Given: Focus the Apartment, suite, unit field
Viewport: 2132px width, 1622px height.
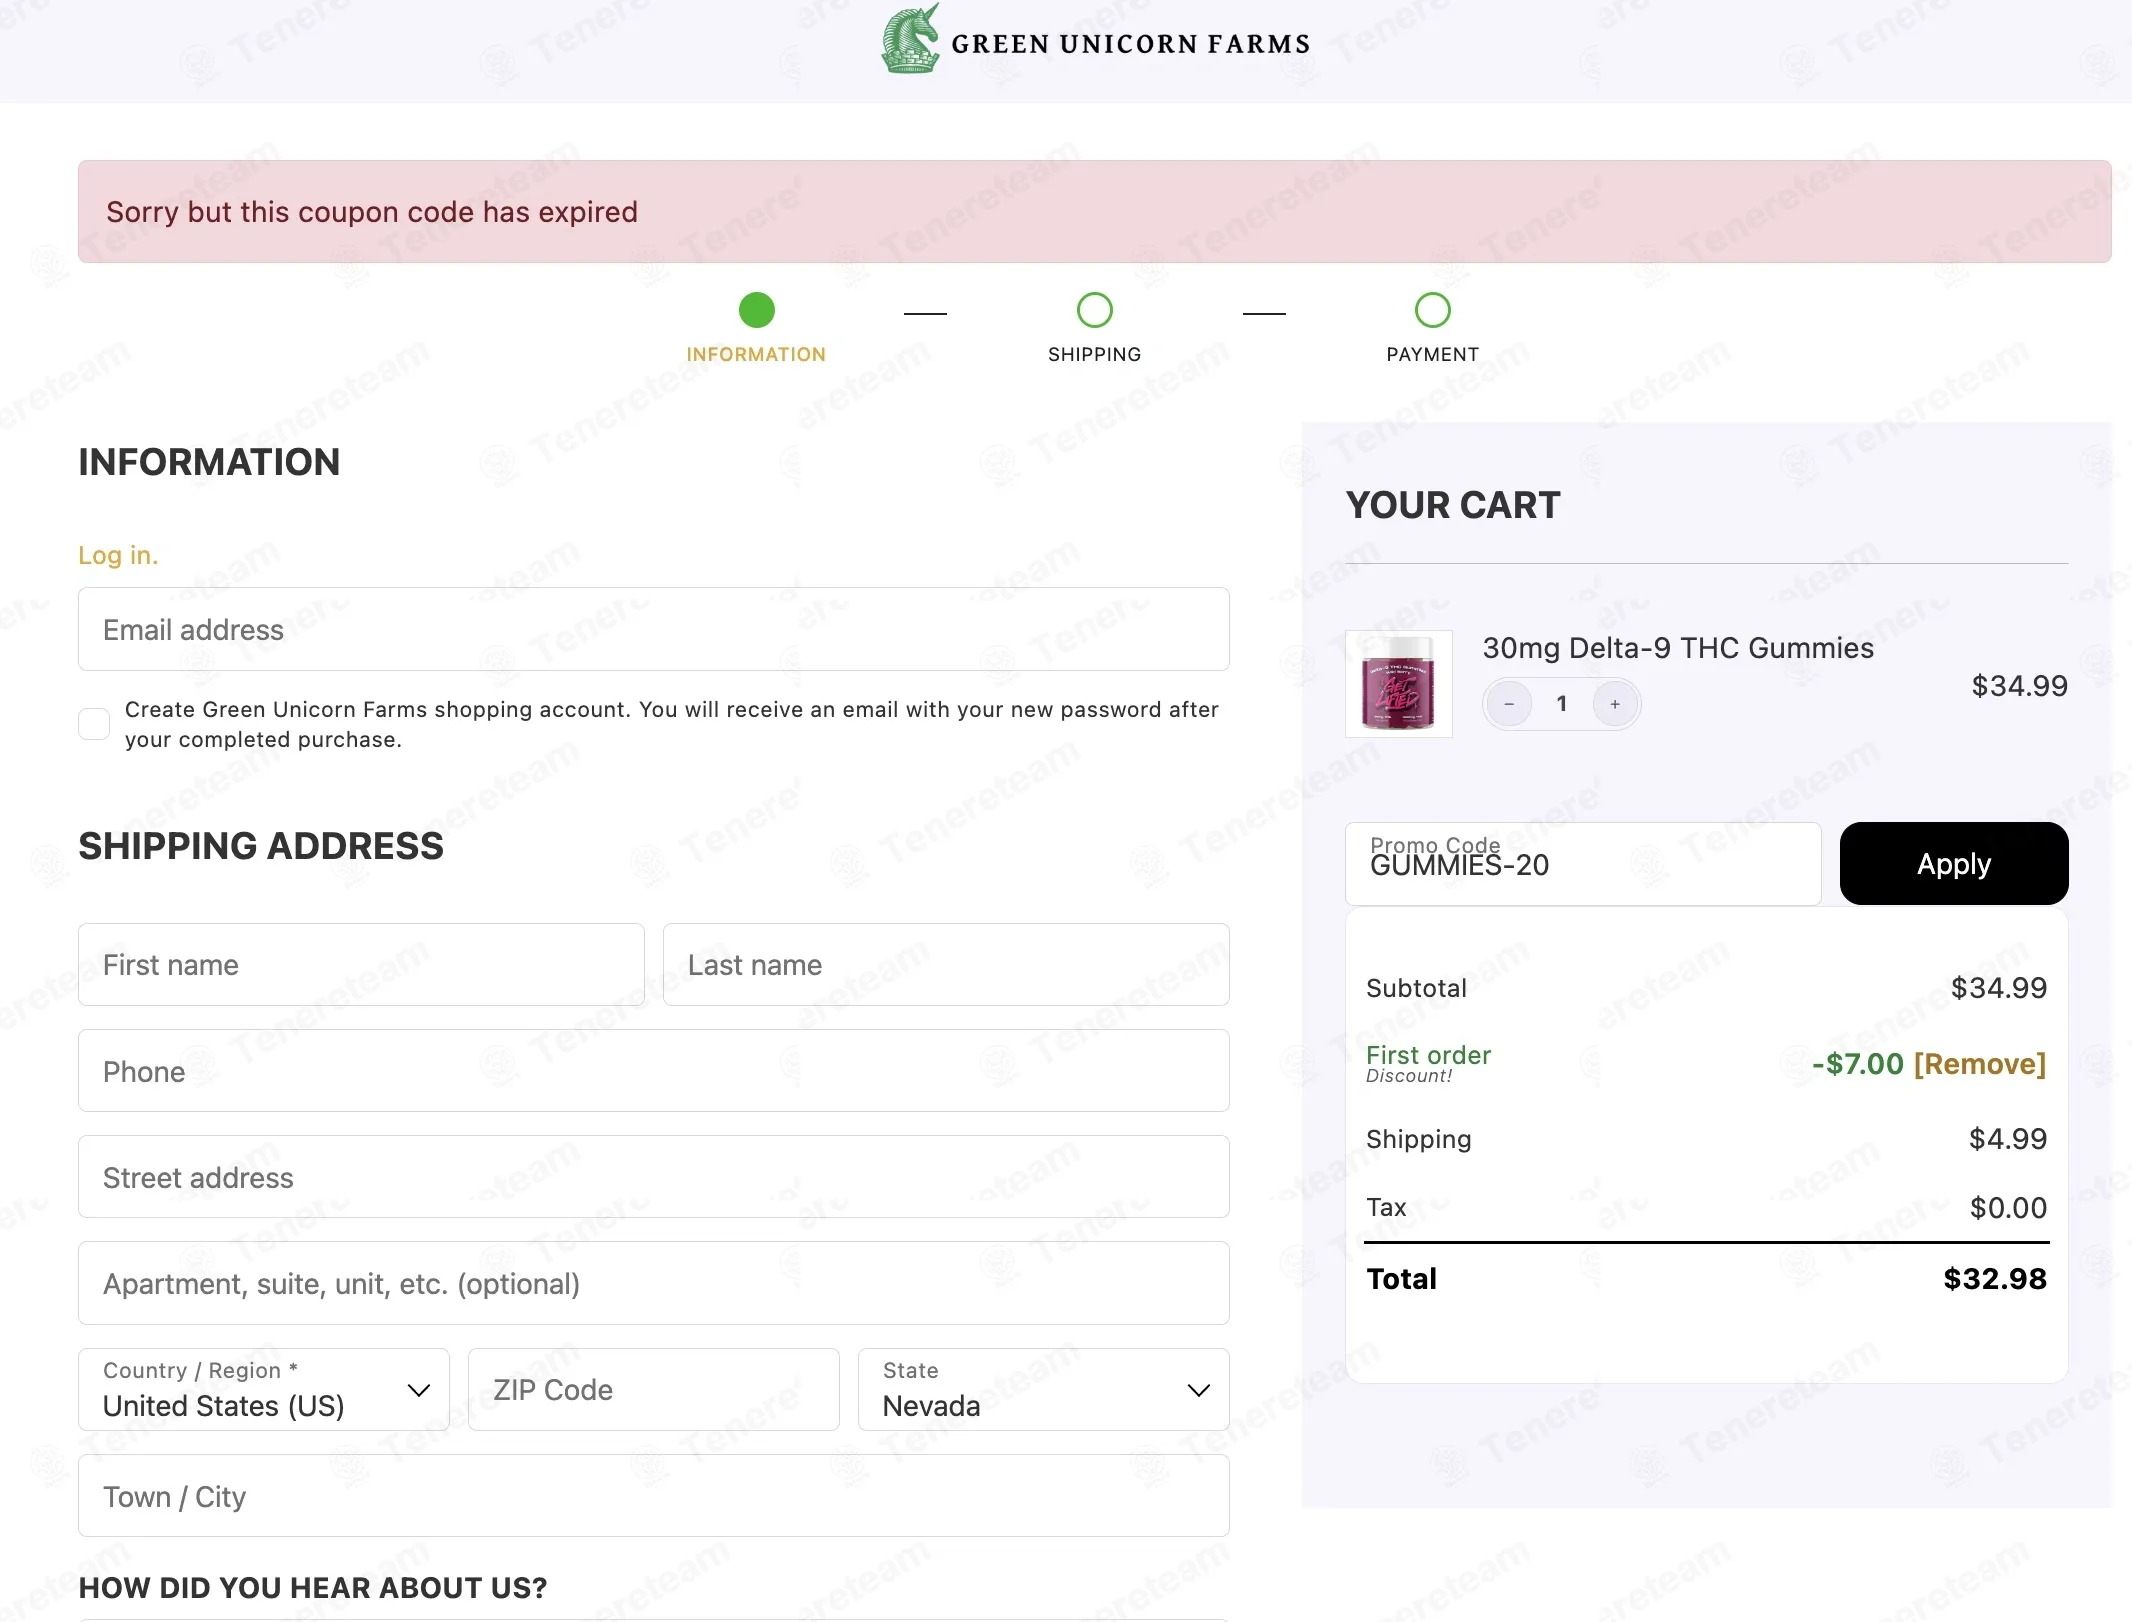Looking at the screenshot, I should tap(654, 1283).
